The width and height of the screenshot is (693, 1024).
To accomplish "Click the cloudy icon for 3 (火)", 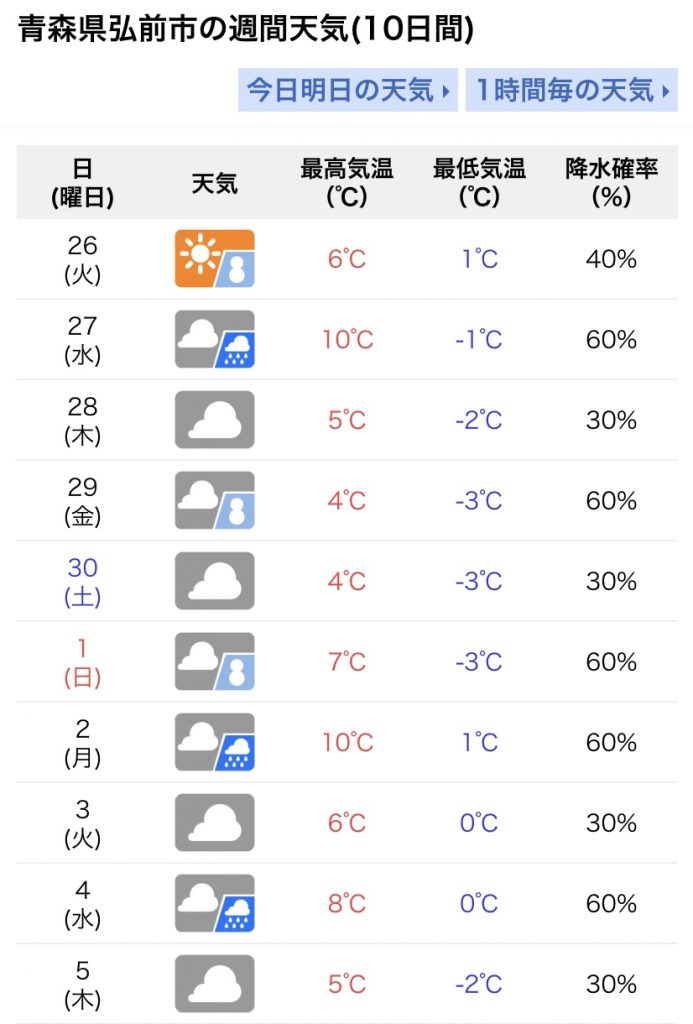I will [214, 822].
